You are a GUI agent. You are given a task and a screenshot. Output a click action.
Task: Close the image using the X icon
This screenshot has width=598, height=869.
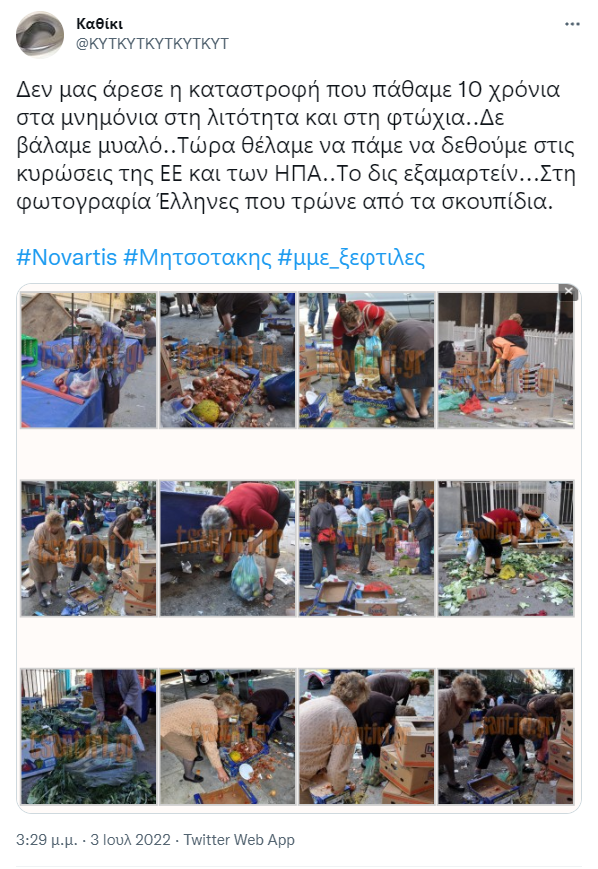click(x=568, y=292)
